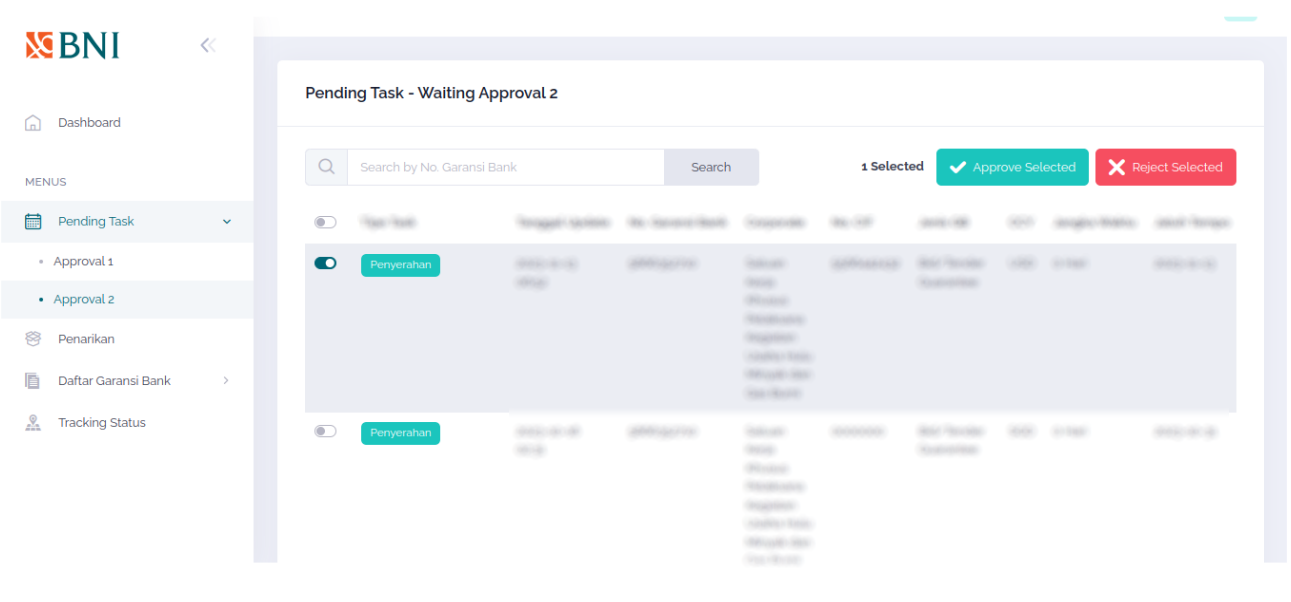
Task: Focus the Search by No. Garansi Bank field
Action: (505, 167)
